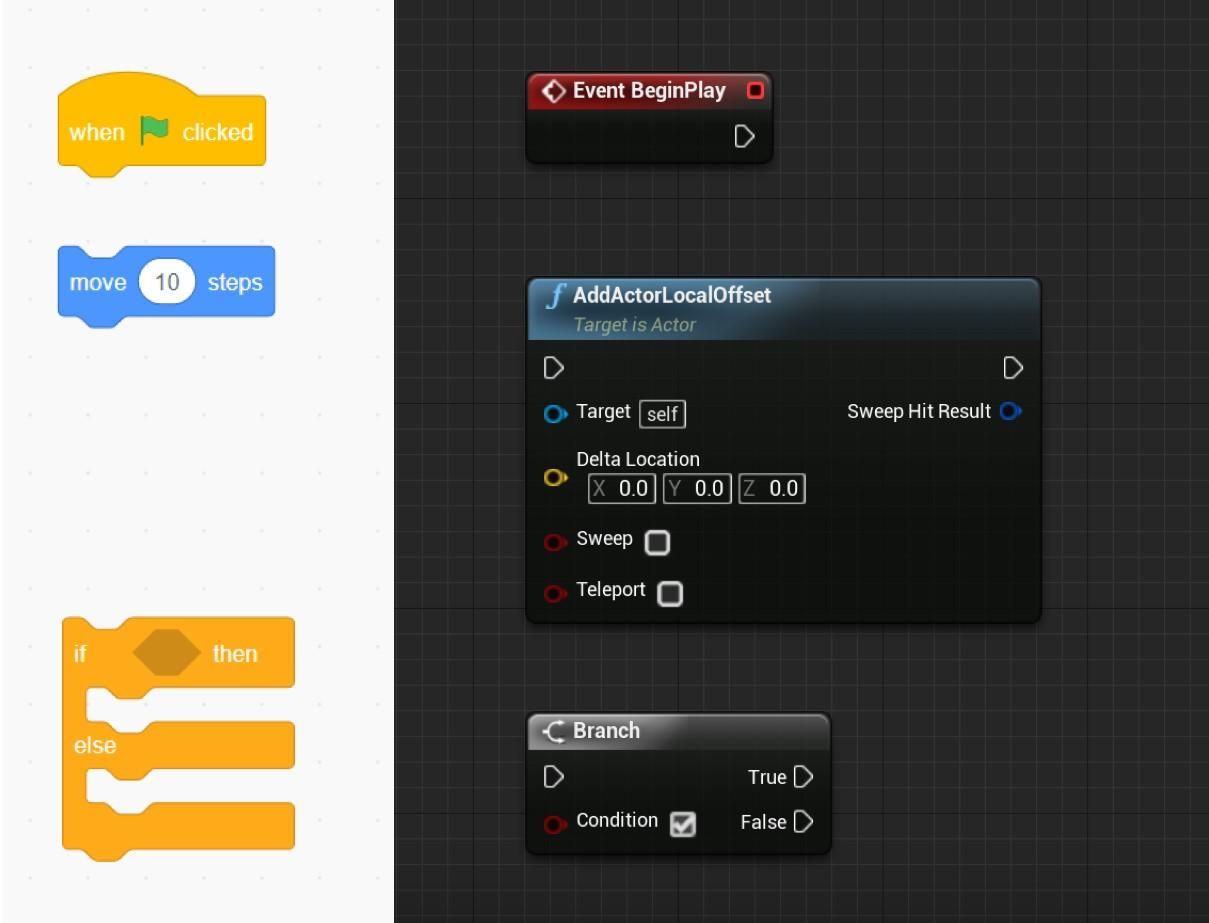The height and width of the screenshot is (923, 1209).
Task: Click the Delta Location Z value field
Action: [x=772, y=489]
